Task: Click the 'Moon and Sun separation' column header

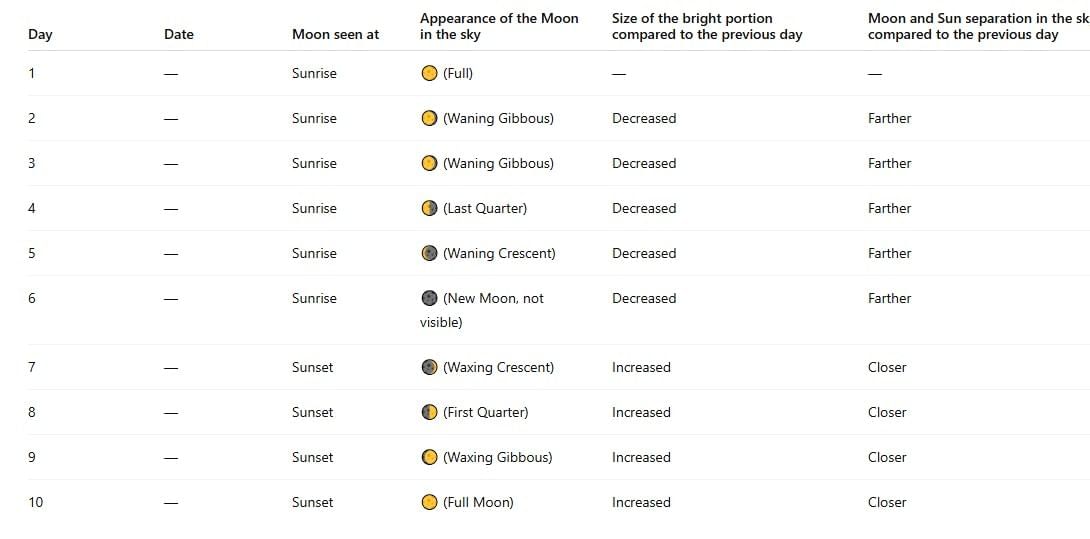Action: click(x=975, y=26)
